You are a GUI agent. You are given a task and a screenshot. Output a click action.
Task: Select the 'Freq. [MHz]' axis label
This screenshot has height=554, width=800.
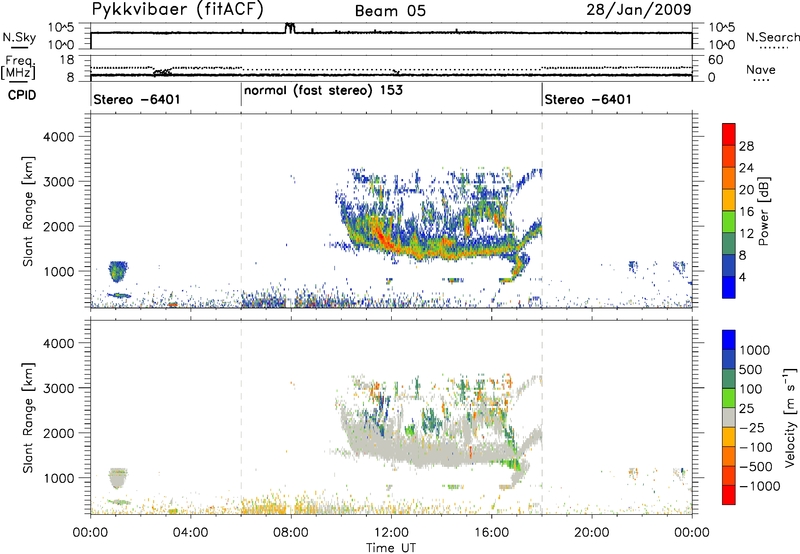(18, 67)
